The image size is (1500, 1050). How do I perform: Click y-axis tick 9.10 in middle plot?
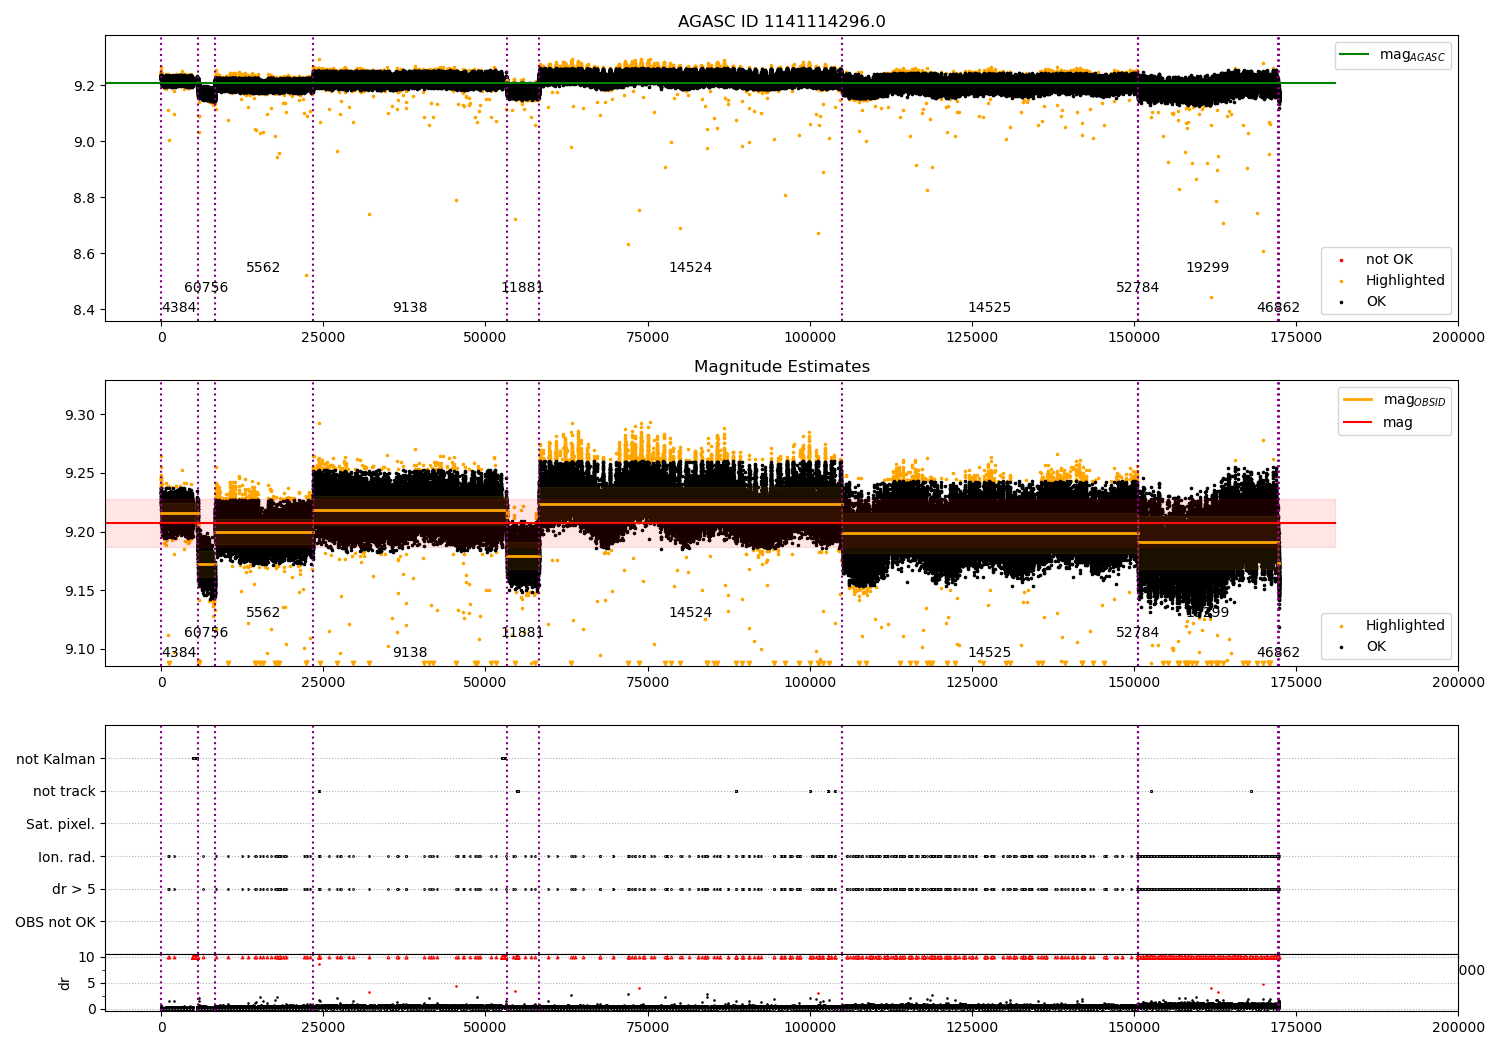coord(80,650)
